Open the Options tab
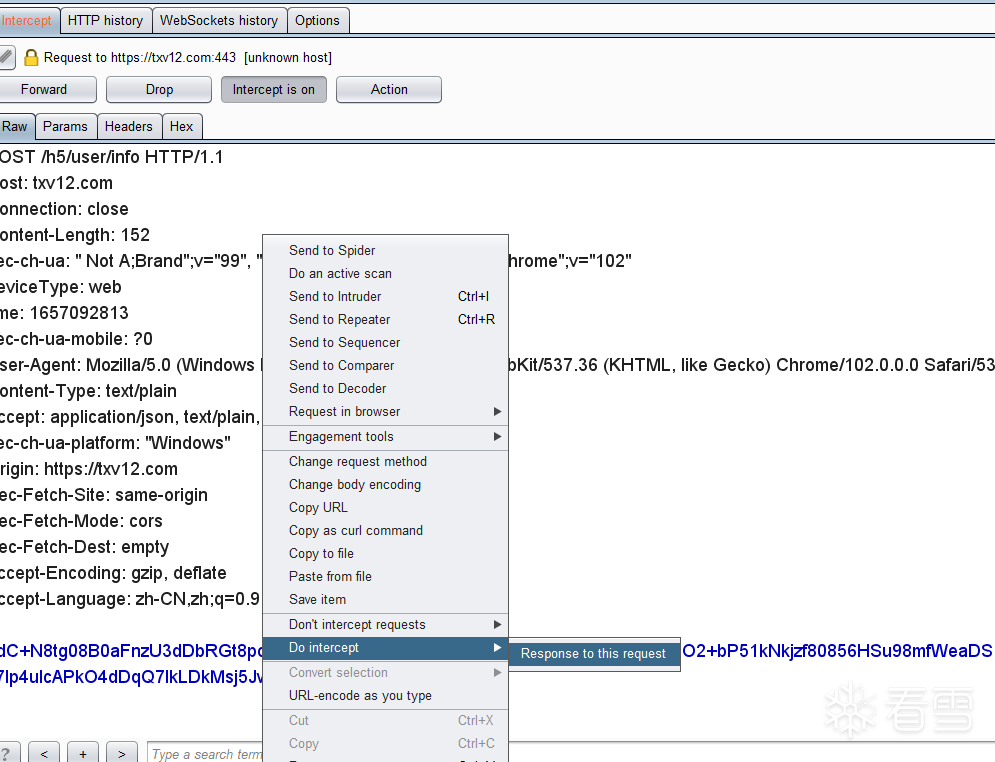The image size is (995, 762). (x=317, y=20)
